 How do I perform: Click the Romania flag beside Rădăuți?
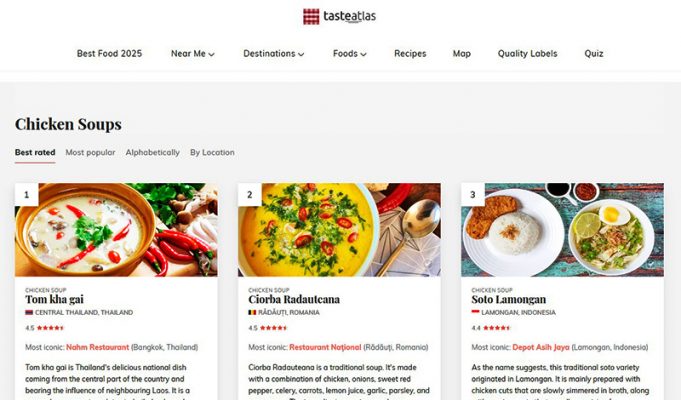coord(252,312)
